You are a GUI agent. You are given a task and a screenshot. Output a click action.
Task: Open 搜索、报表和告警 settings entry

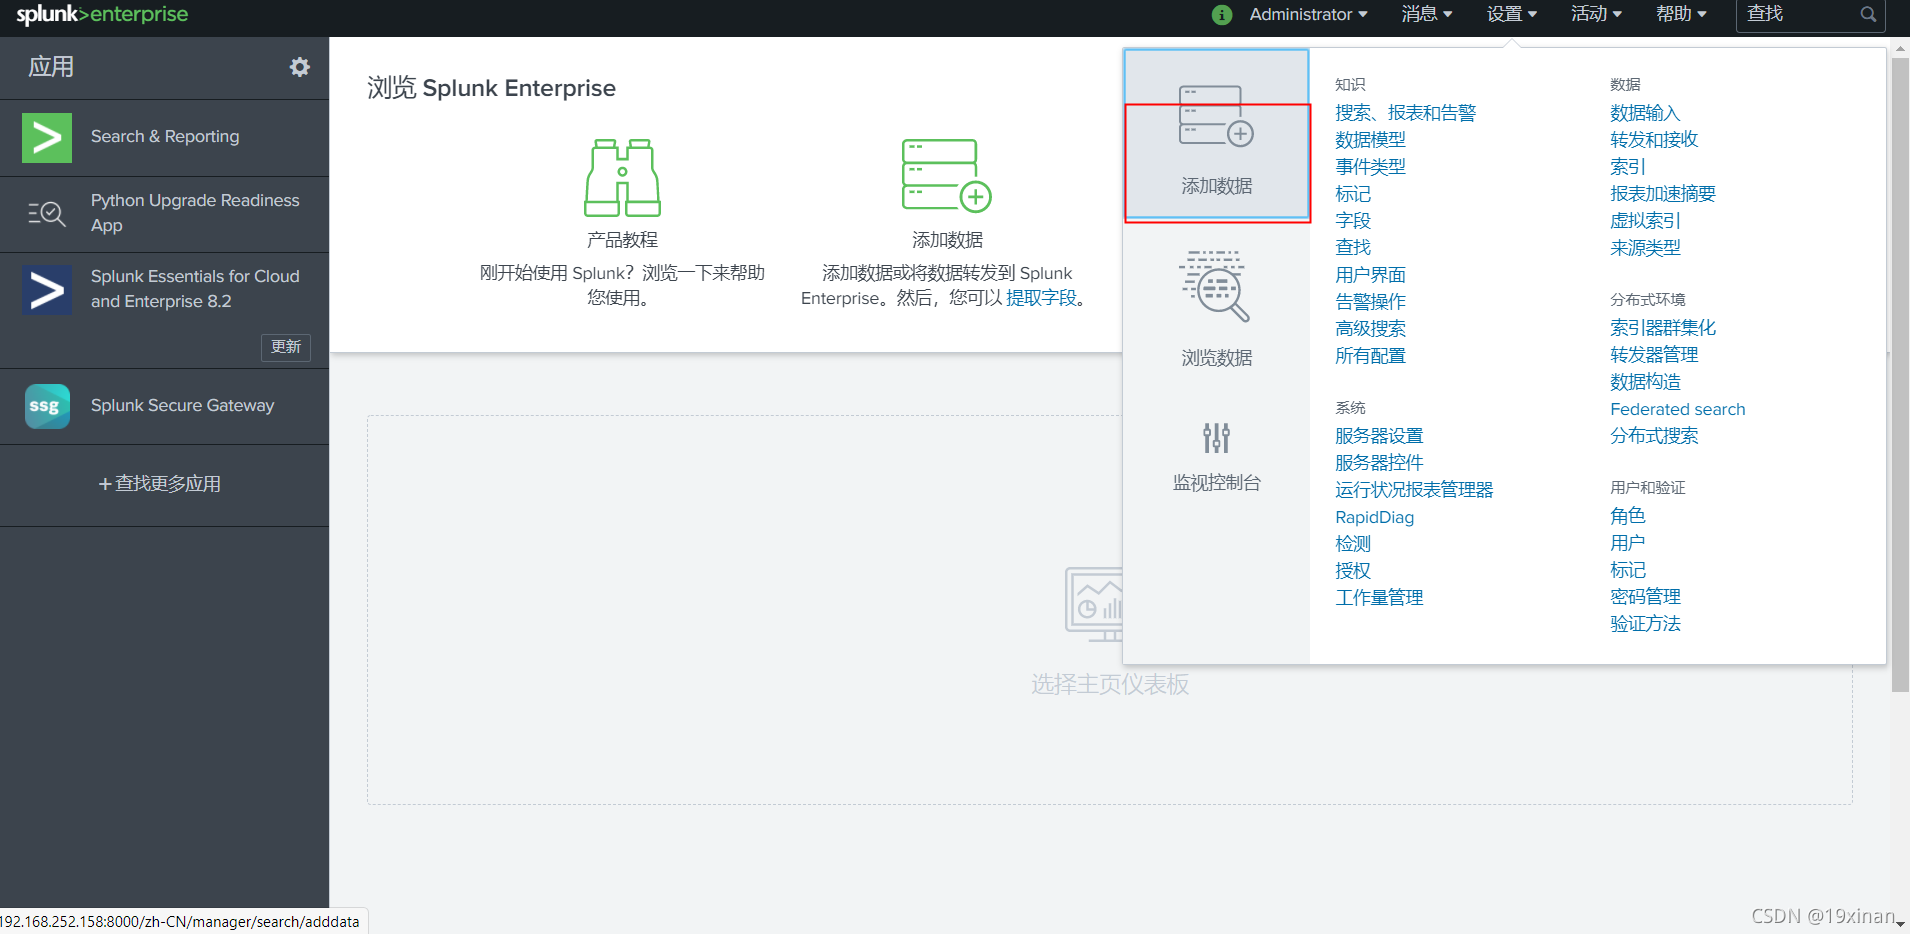(1405, 113)
